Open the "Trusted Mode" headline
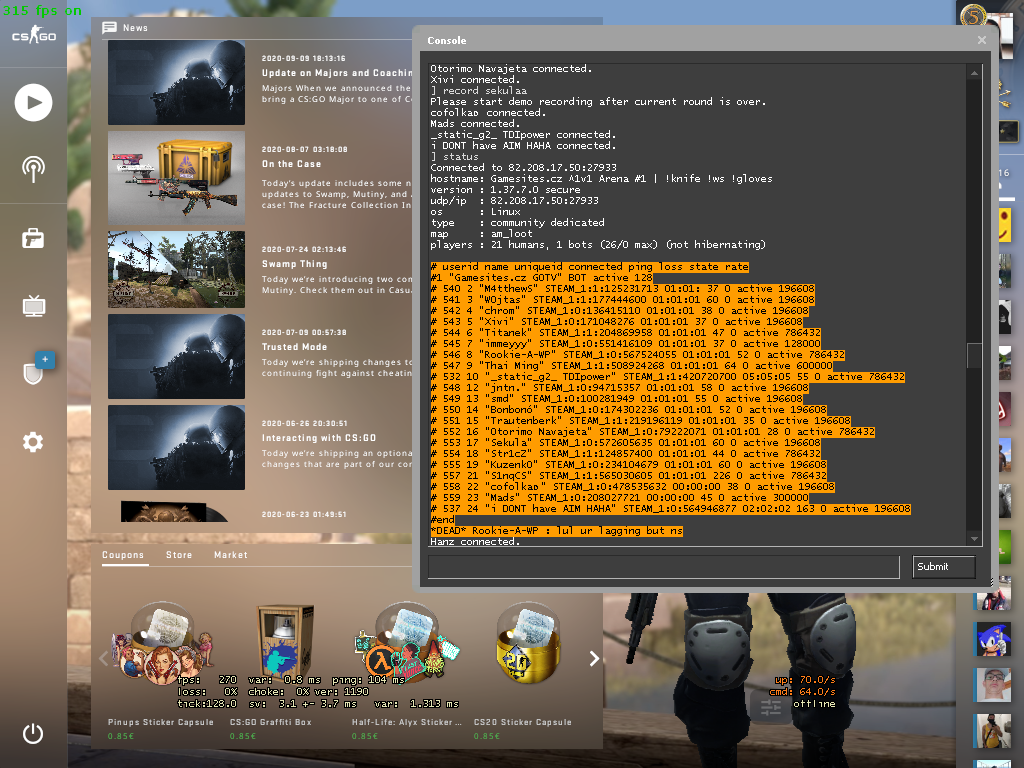The height and width of the screenshot is (768, 1024). [295, 347]
